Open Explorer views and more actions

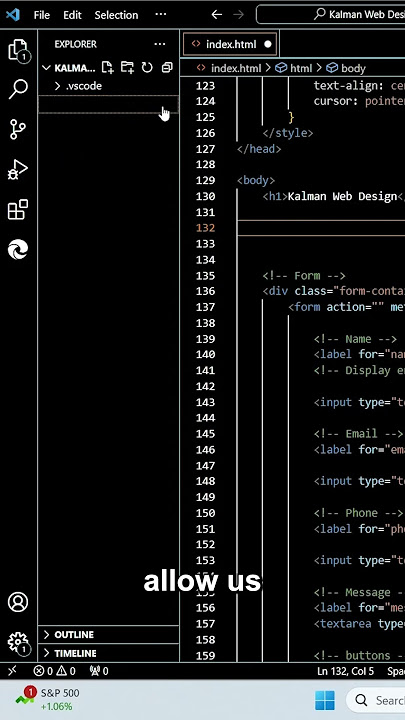click(160, 44)
